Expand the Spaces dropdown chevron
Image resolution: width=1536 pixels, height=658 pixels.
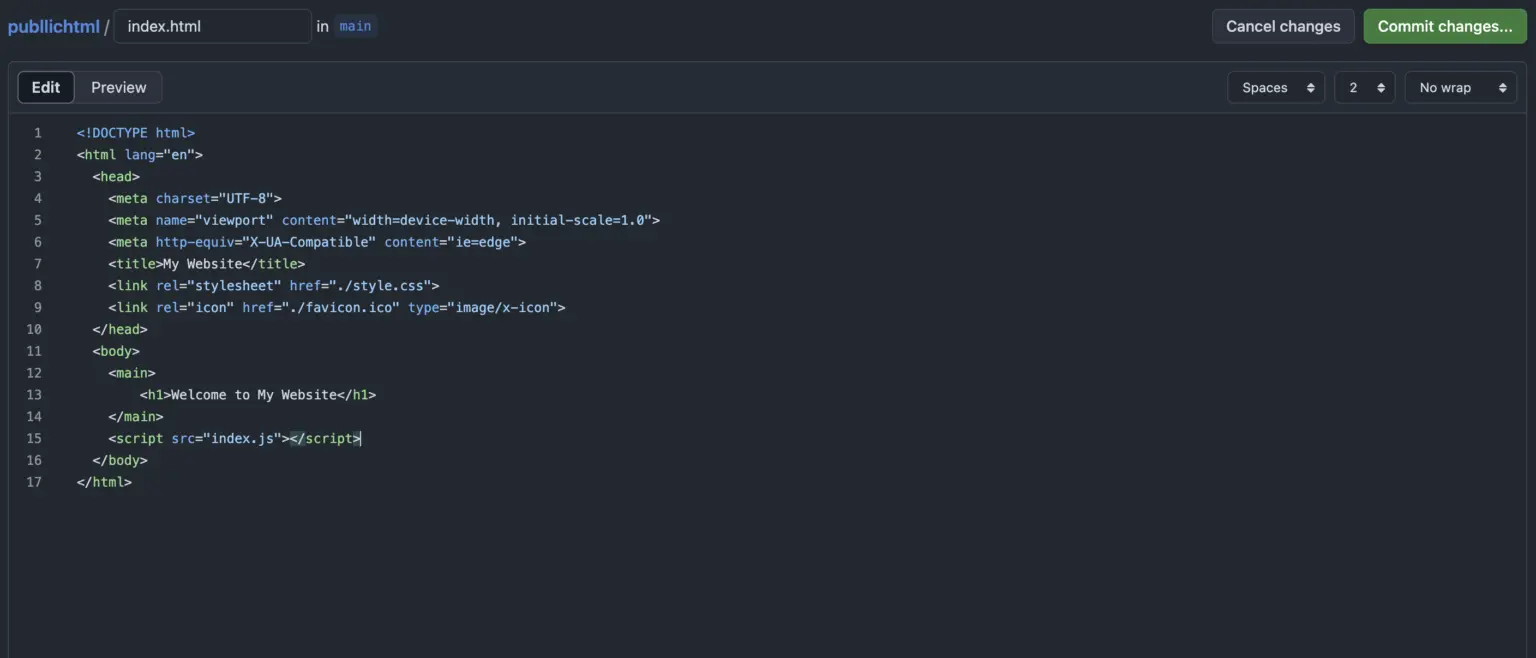pyautogui.click(x=1310, y=87)
